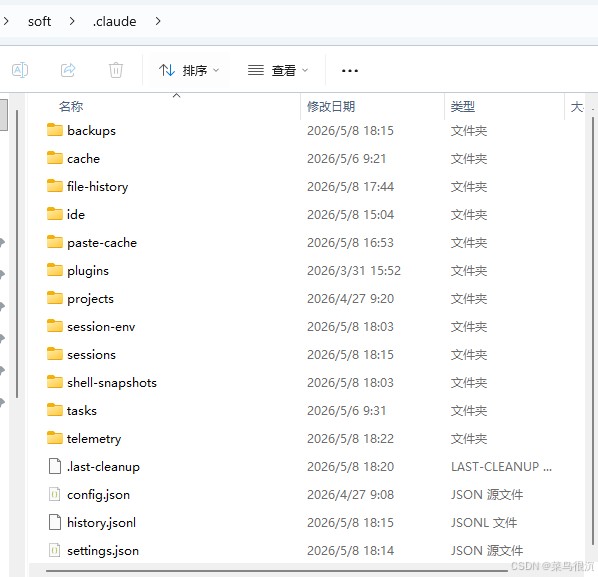The height and width of the screenshot is (577, 598).
Task: Select the sessions folder icon
Action: pos(55,354)
